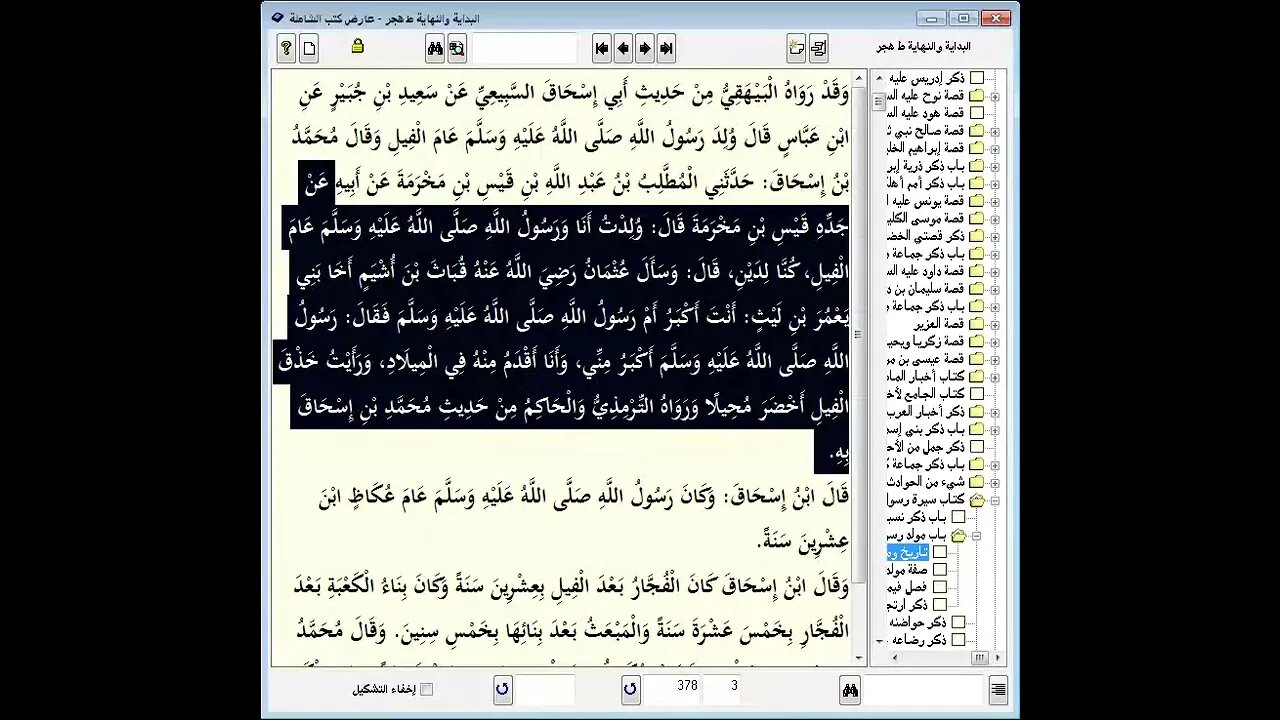The width and height of the screenshot is (1280, 720).
Task: Expand the ذكر أخبار العرب node
Action: (x=995, y=411)
